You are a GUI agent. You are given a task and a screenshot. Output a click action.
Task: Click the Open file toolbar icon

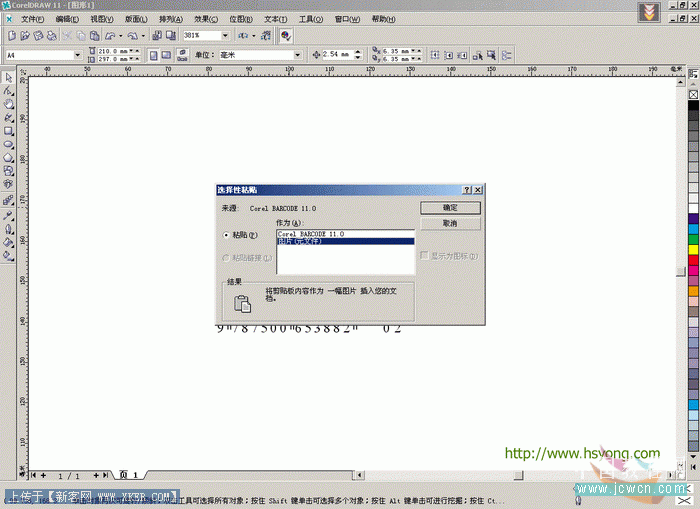click(24, 35)
